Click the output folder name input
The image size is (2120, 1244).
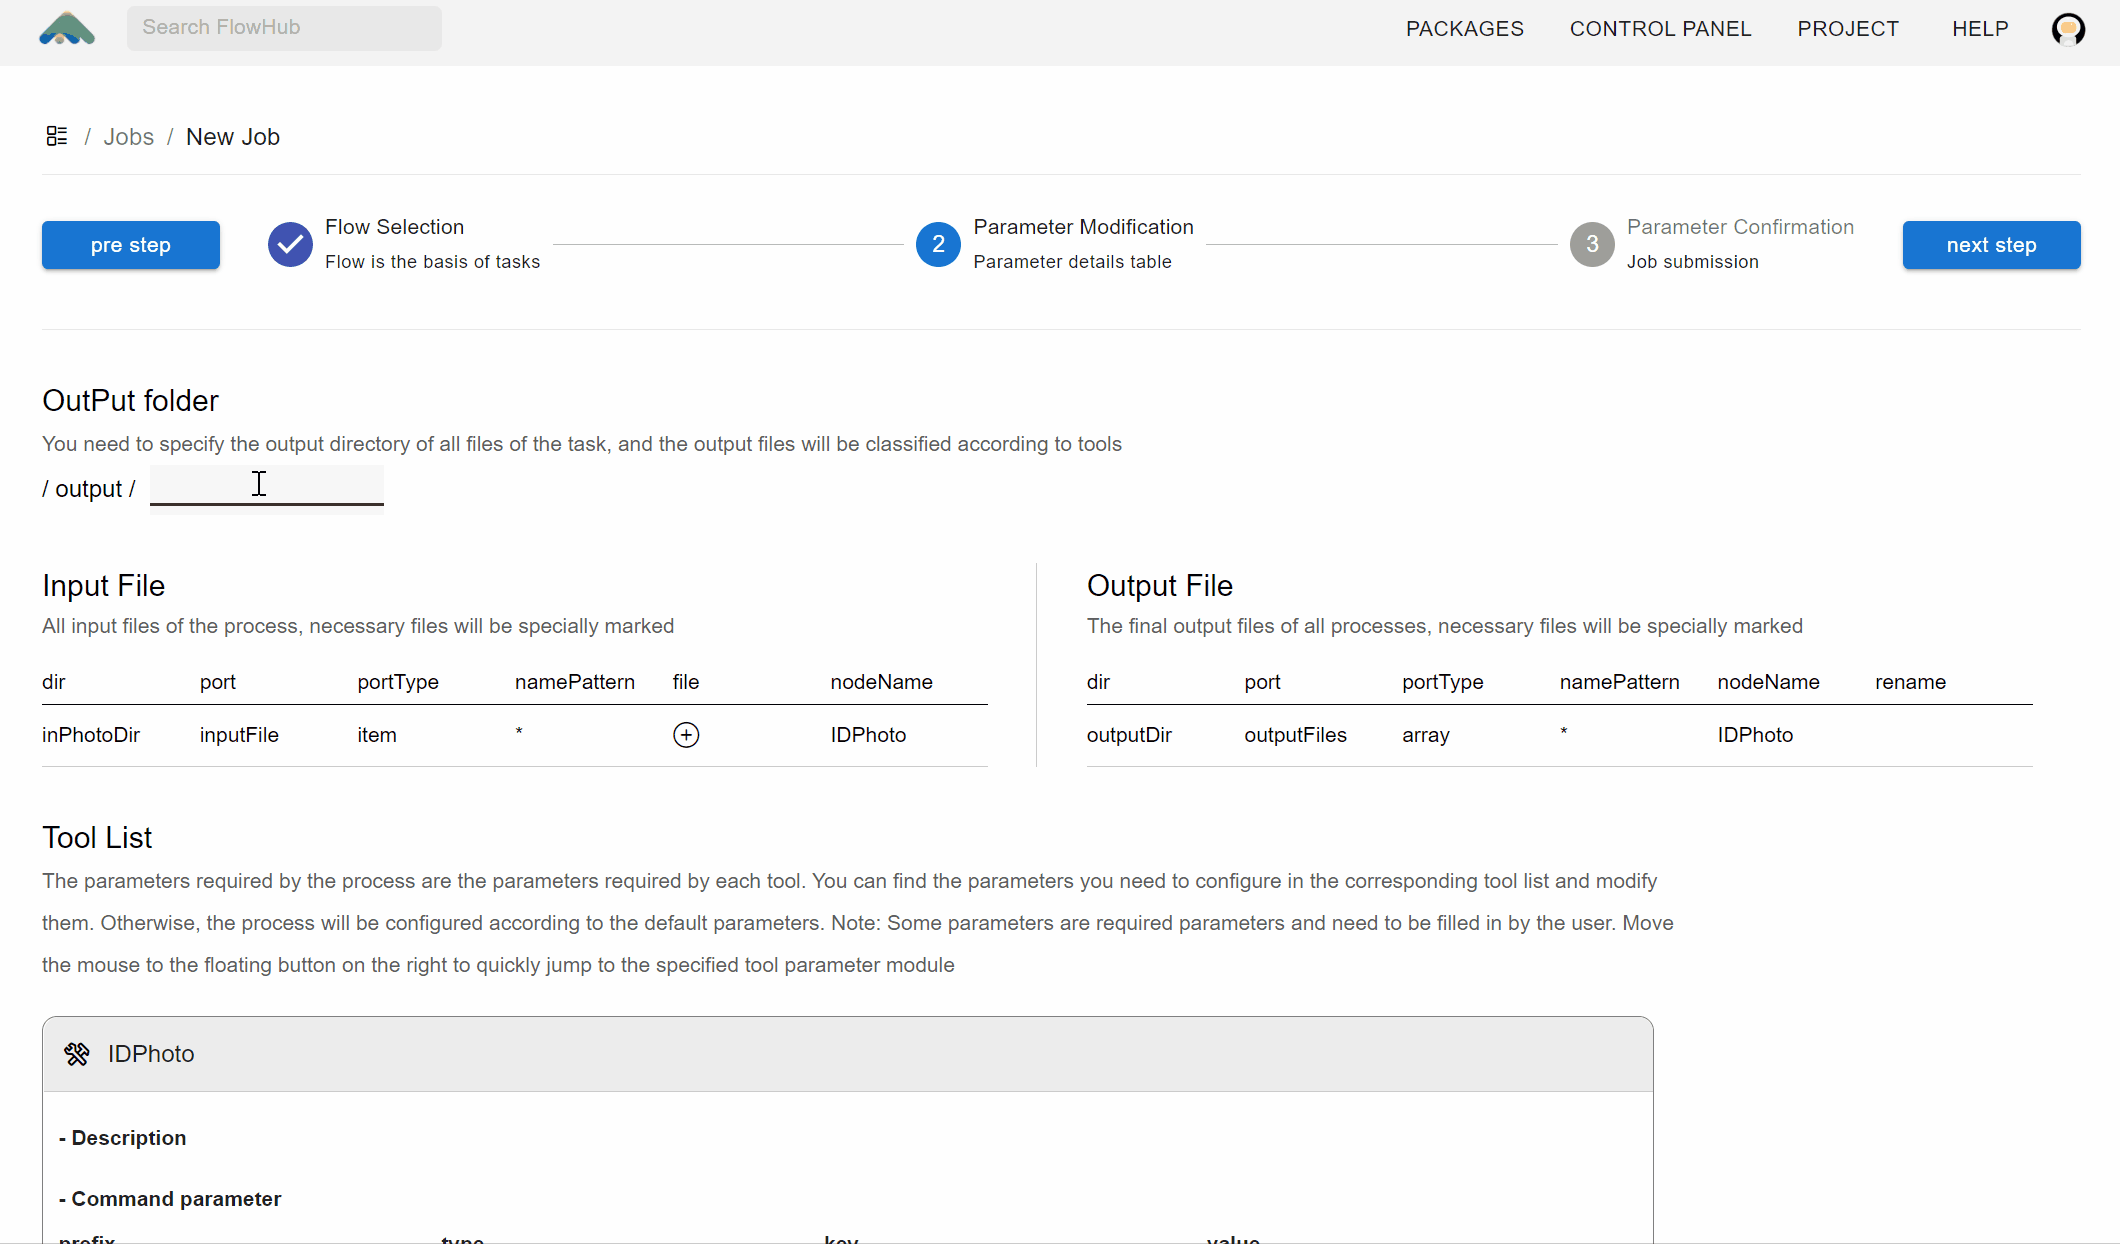tap(267, 485)
